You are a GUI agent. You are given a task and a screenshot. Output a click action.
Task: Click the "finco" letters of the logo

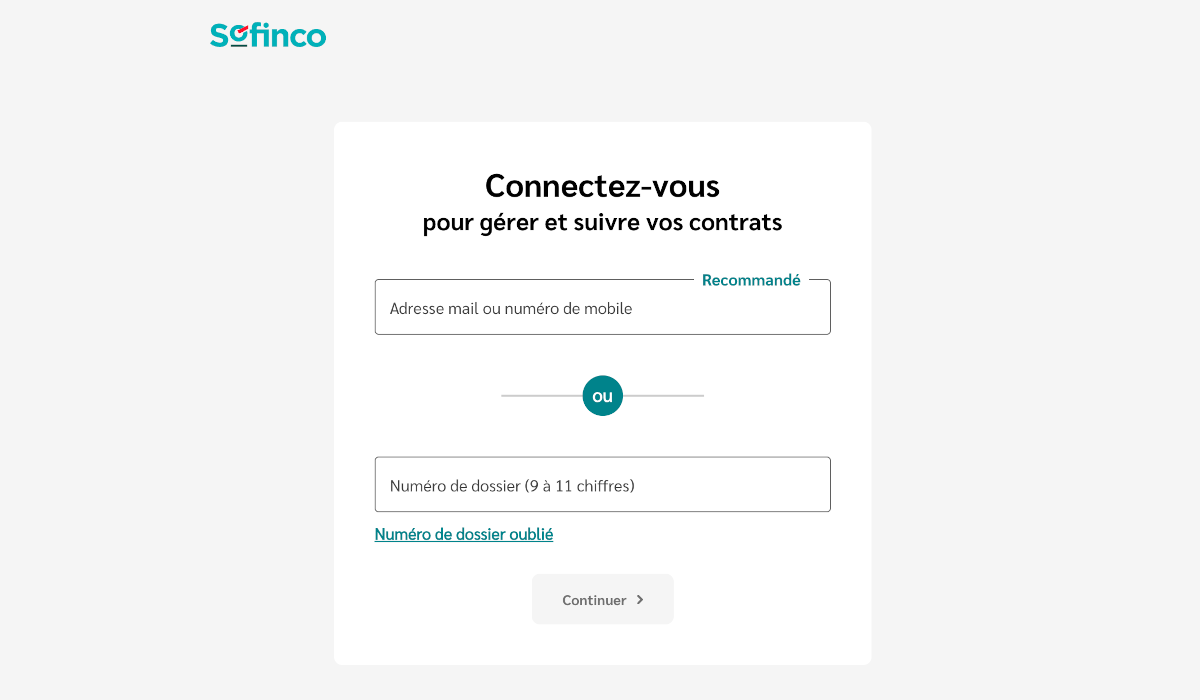(x=290, y=36)
